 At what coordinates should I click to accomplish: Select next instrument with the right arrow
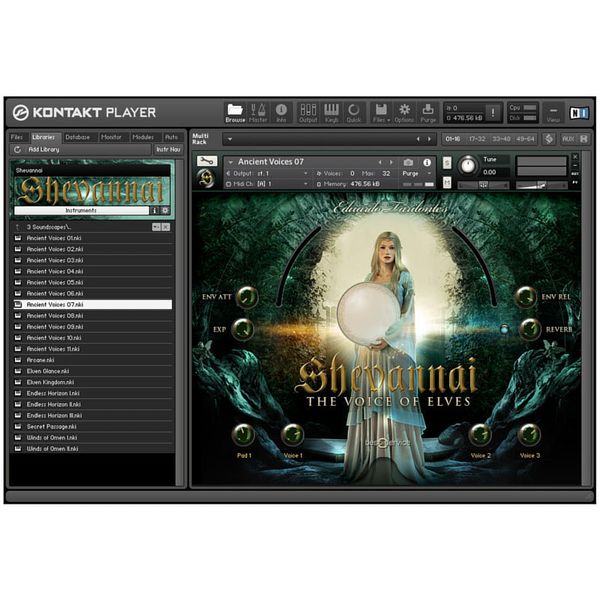(391, 162)
